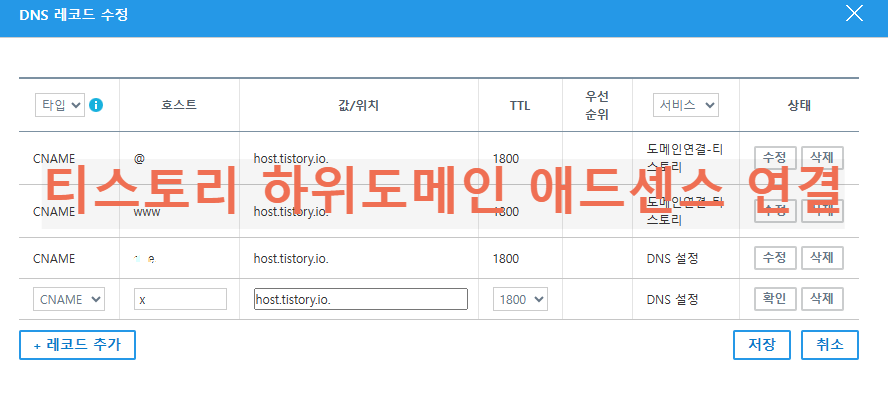Open the 1800 TTL dropdown
The height and width of the screenshot is (402, 888).
click(x=520, y=299)
